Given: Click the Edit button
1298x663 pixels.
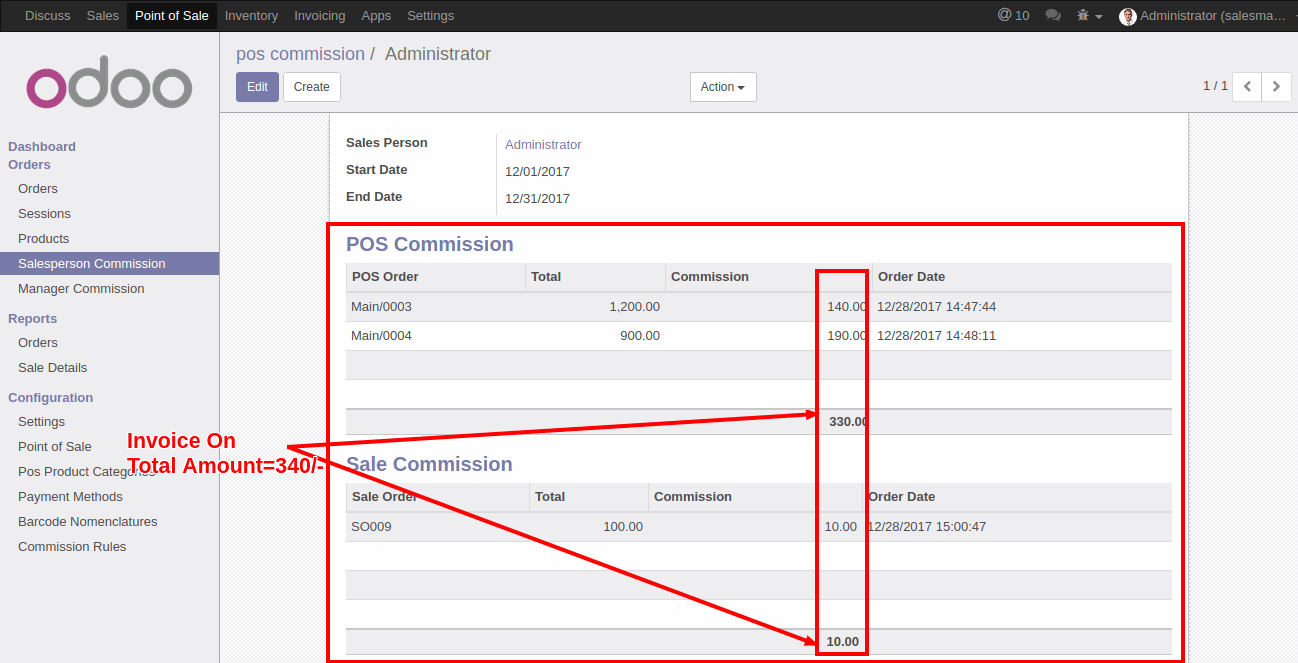Looking at the screenshot, I should coord(257,87).
